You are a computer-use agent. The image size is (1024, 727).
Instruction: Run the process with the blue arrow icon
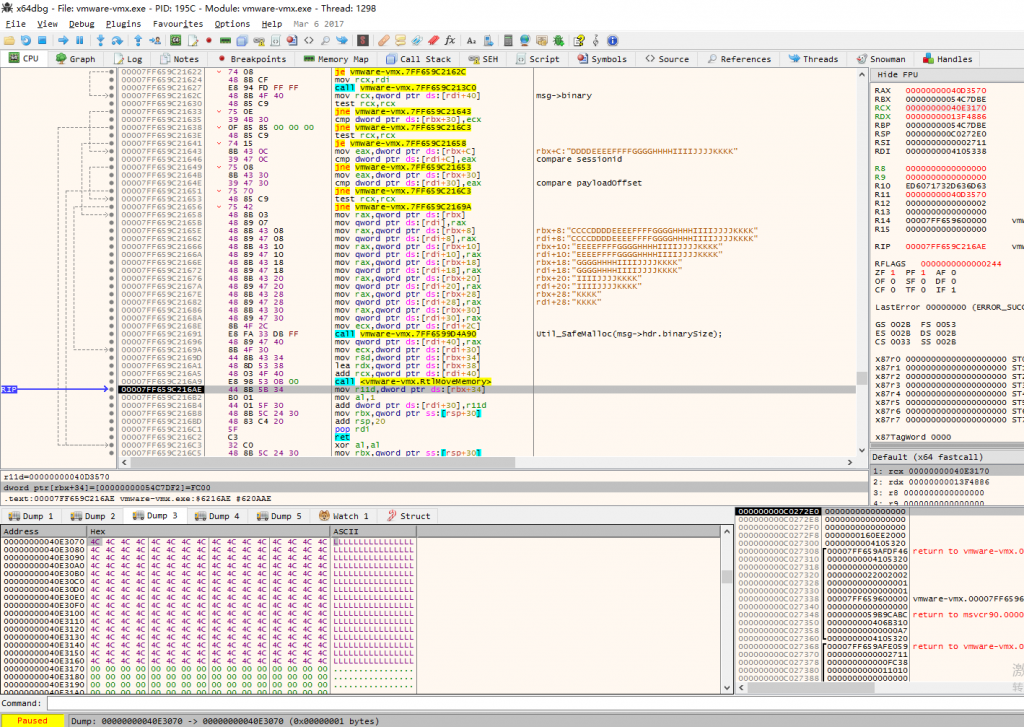(62, 38)
